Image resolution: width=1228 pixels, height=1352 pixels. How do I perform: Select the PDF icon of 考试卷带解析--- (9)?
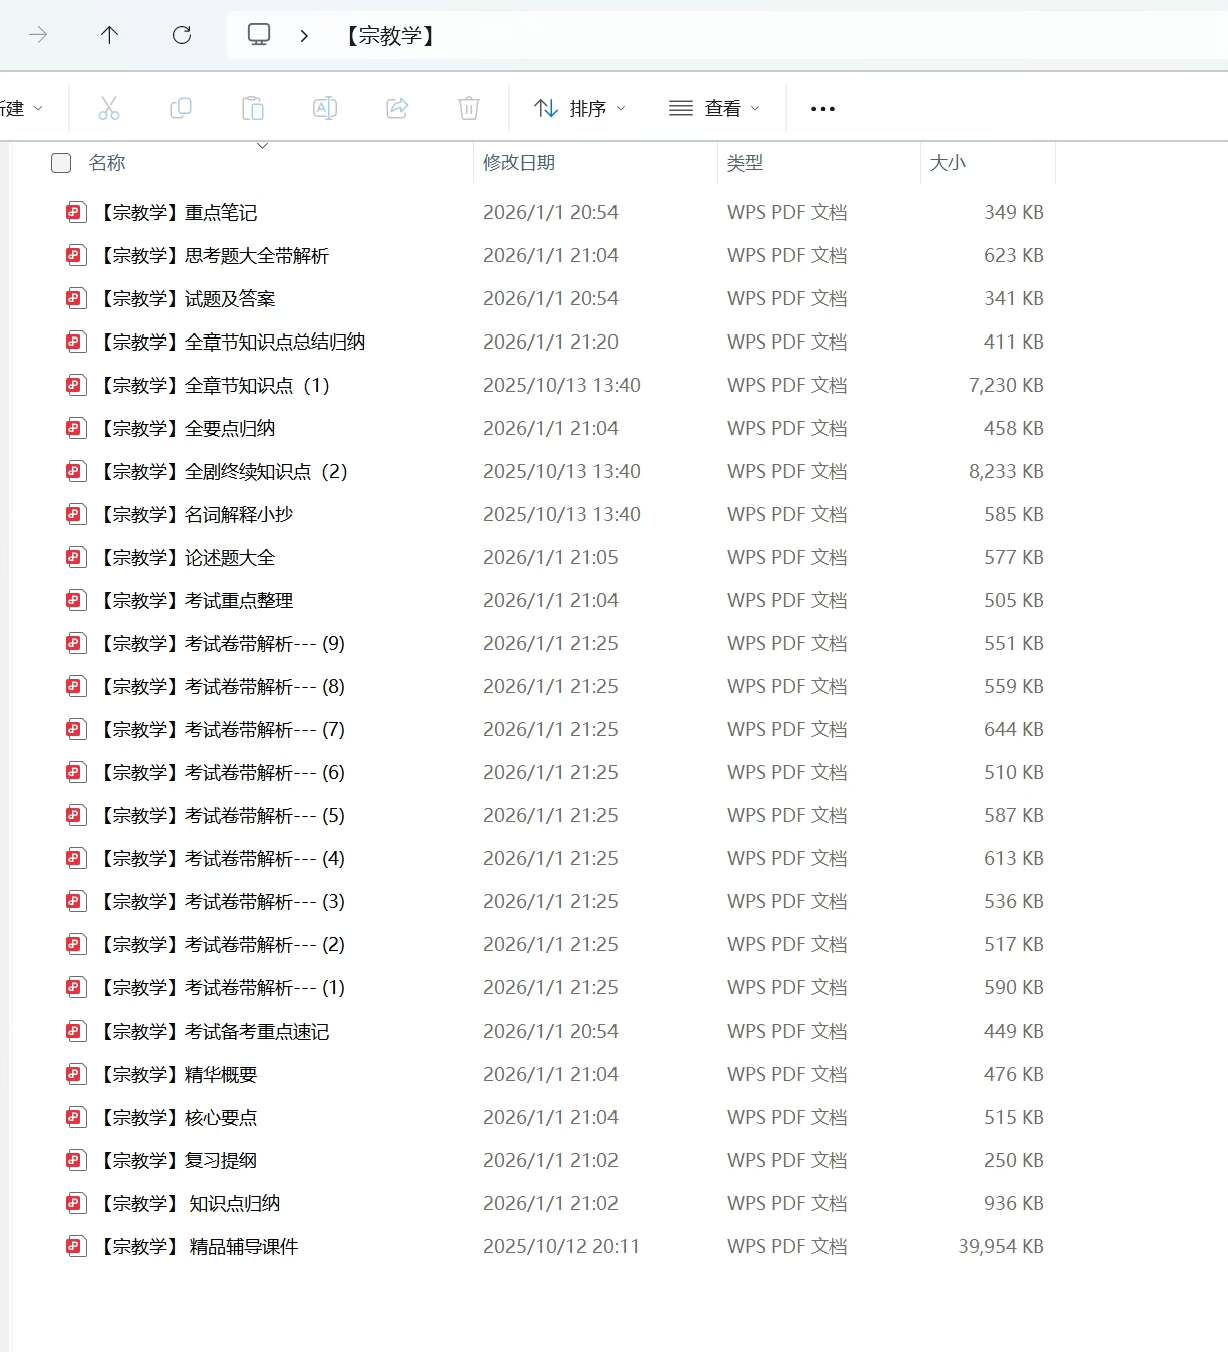pyautogui.click(x=75, y=643)
